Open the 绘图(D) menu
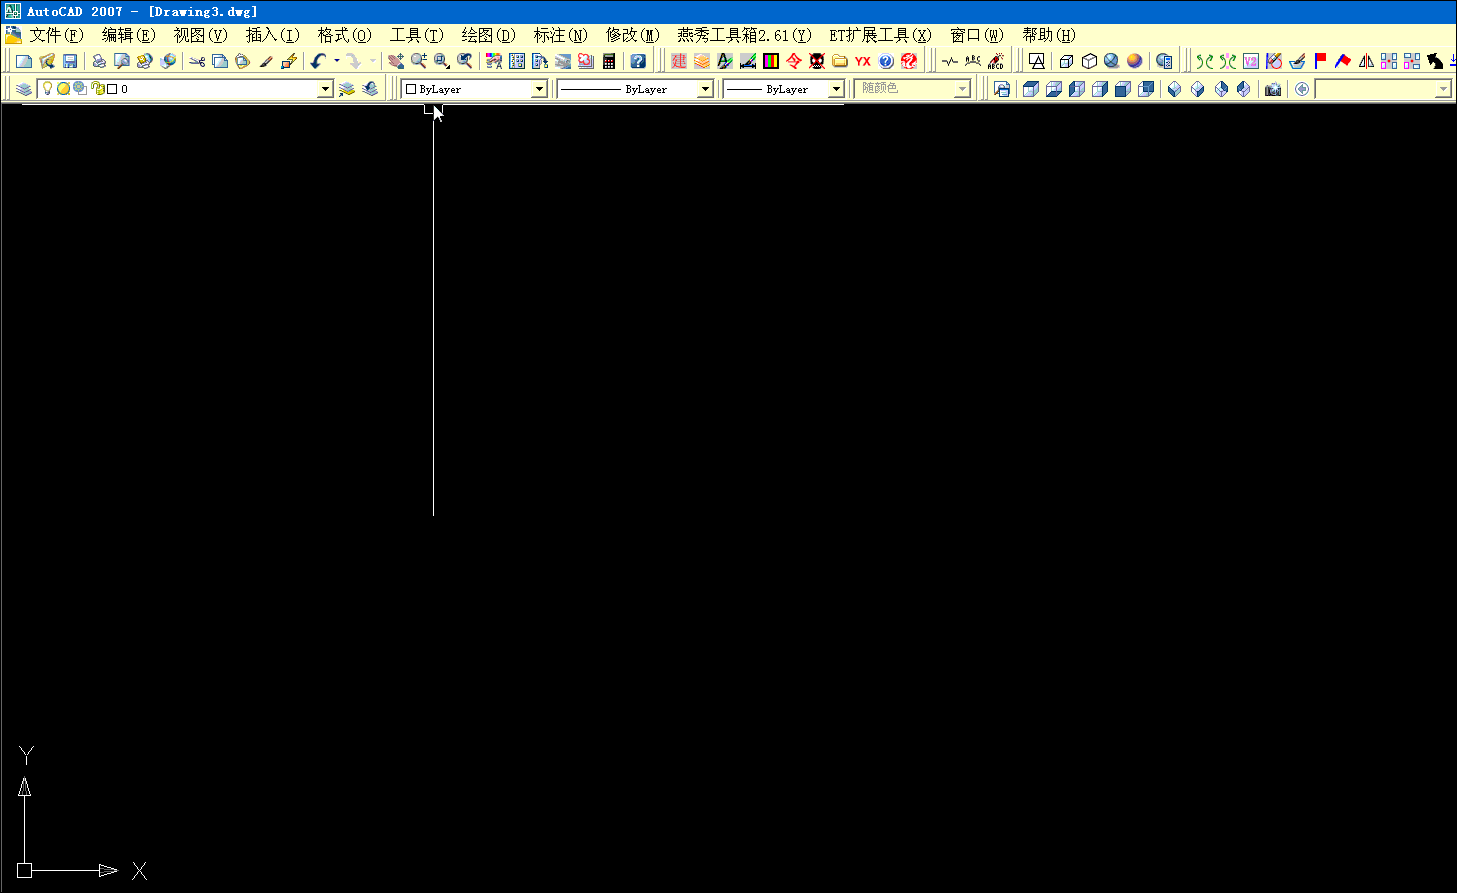Image resolution: width=1457 pixels, height=893 pixels. 488,34
